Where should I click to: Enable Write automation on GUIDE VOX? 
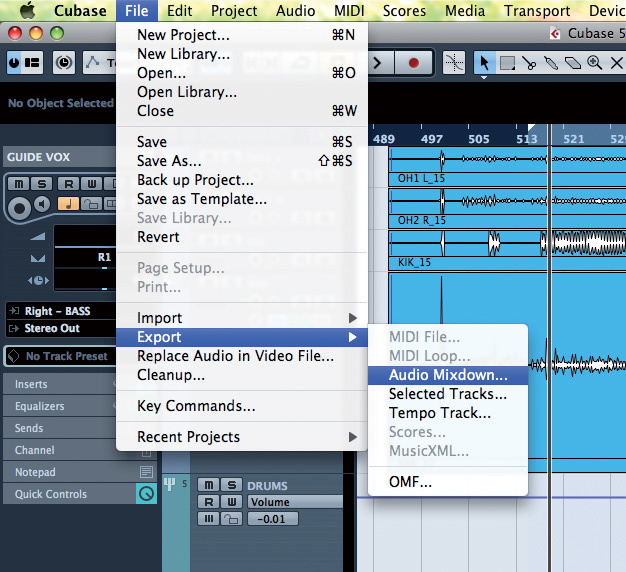(91, 184)
